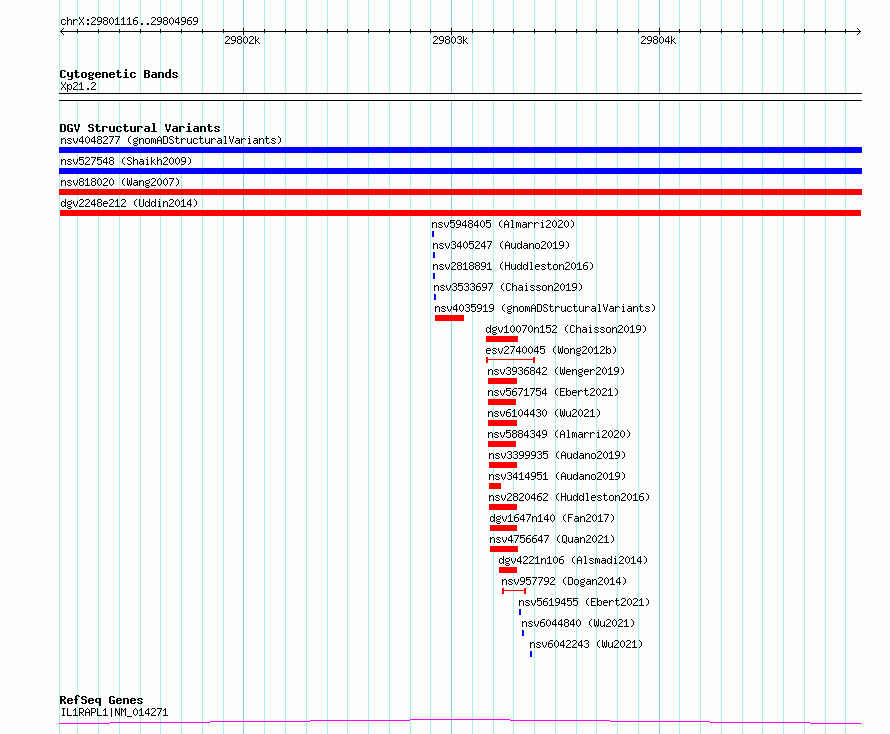Select the blue bar under nsv527548
The height and width of the screenshot is (734, 890).
pyautogui.click(x=460, y=171)
